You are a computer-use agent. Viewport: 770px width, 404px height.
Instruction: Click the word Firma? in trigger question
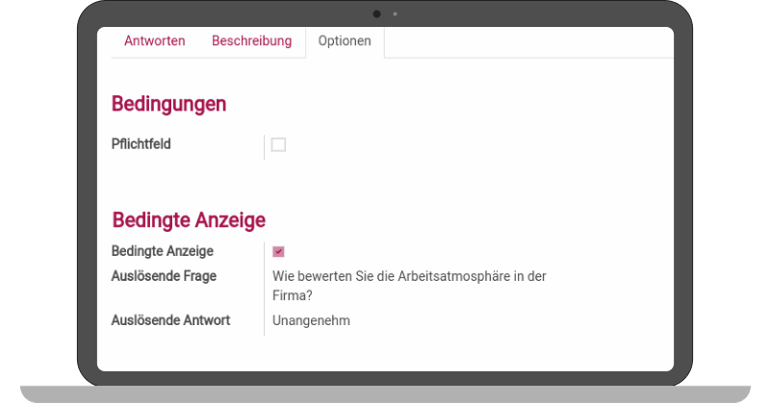(293, 296)
